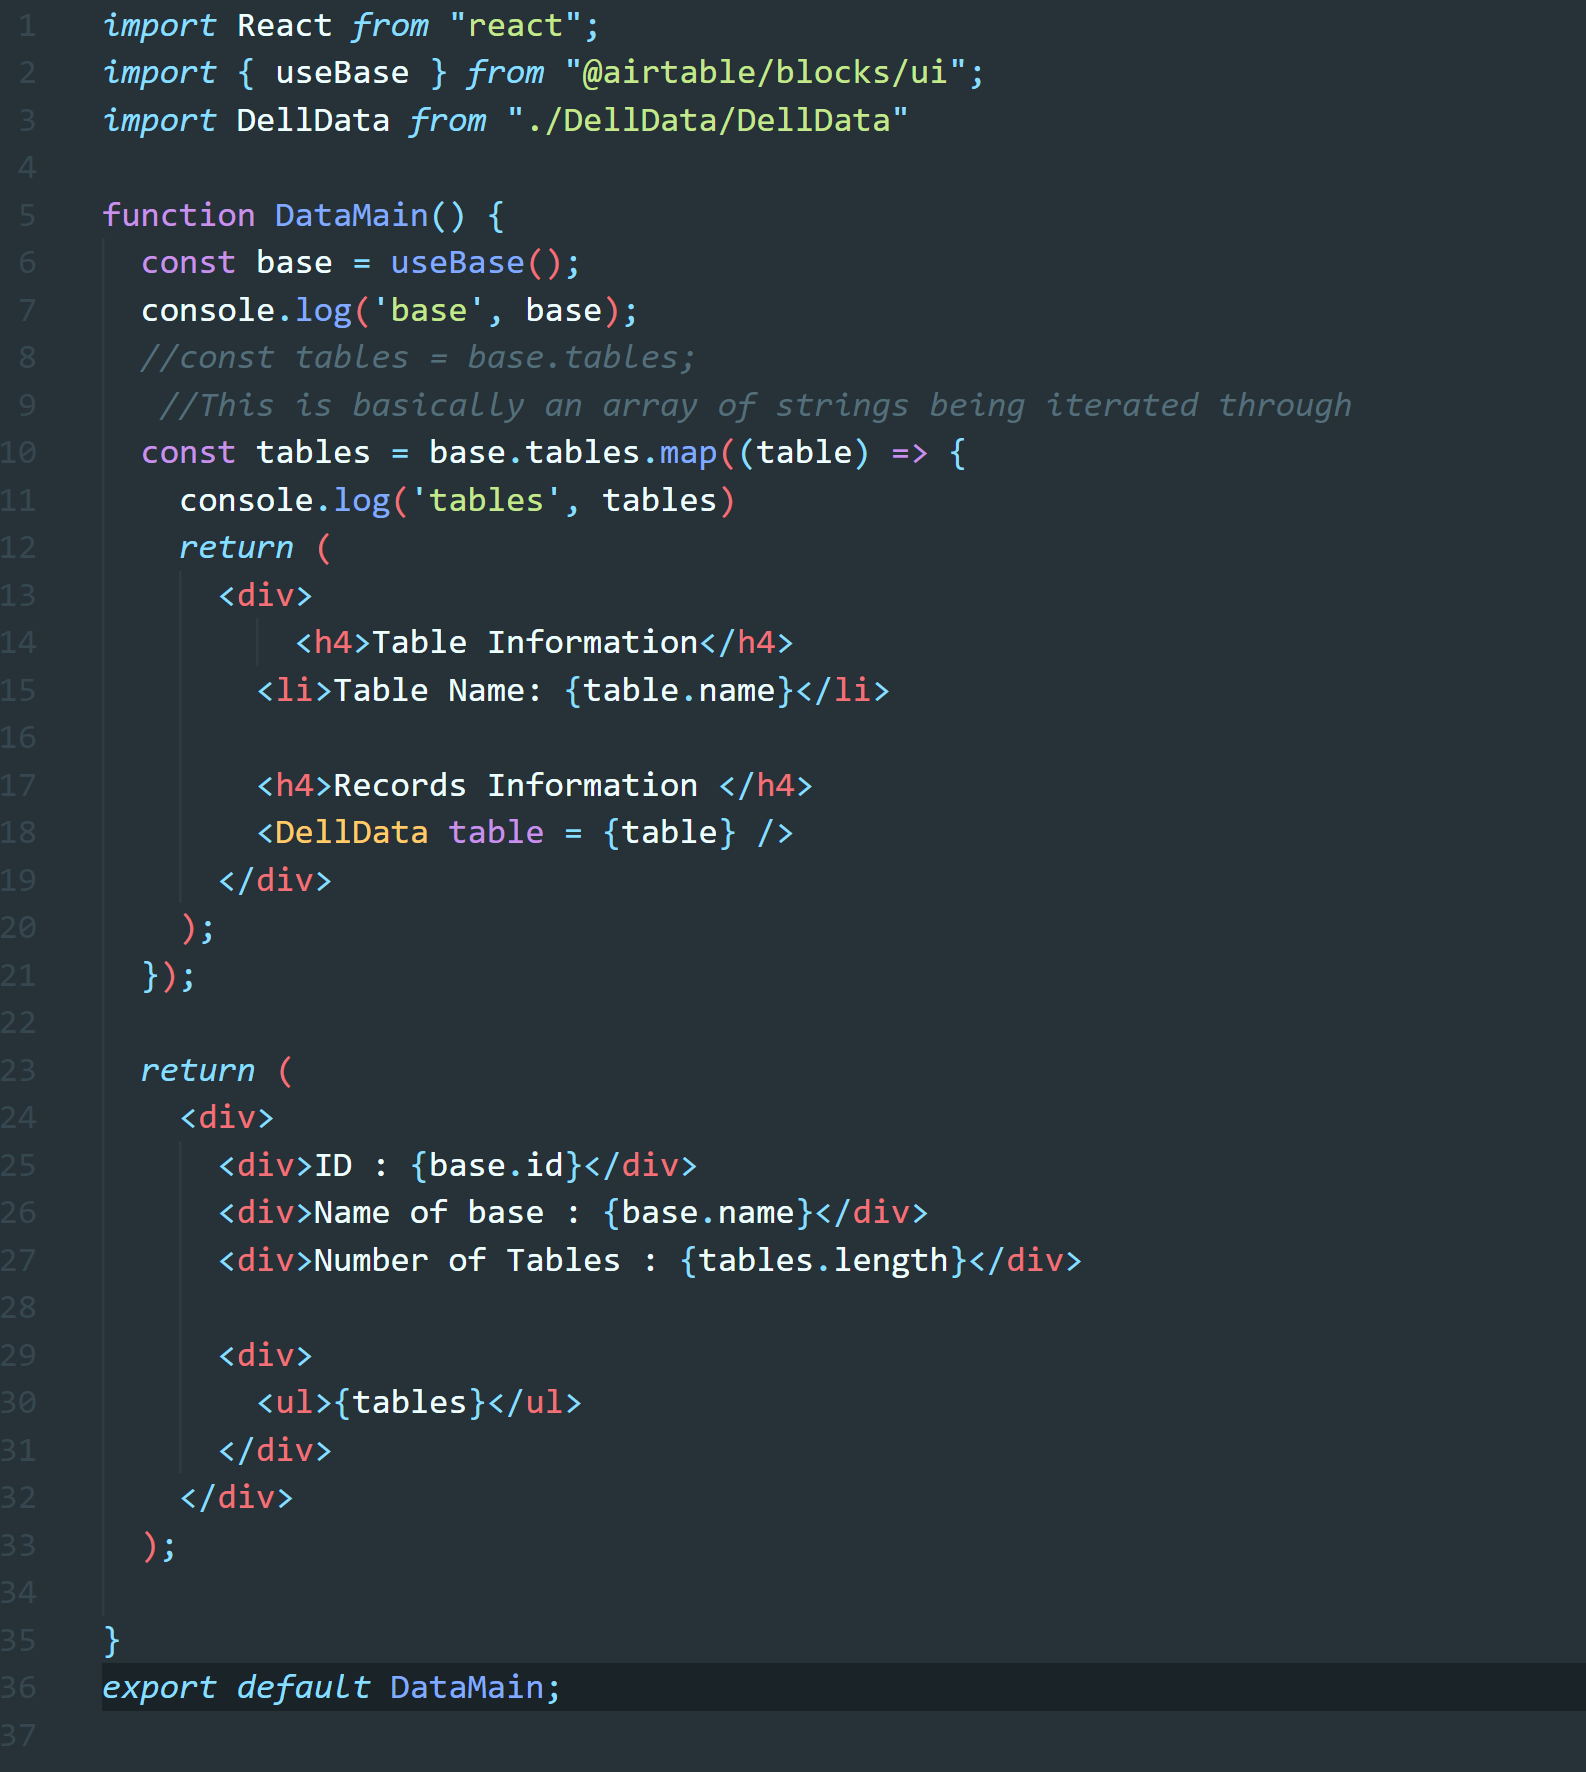Click the closing brace on line 35
1586x1772 pixels.
(112, 1640)
